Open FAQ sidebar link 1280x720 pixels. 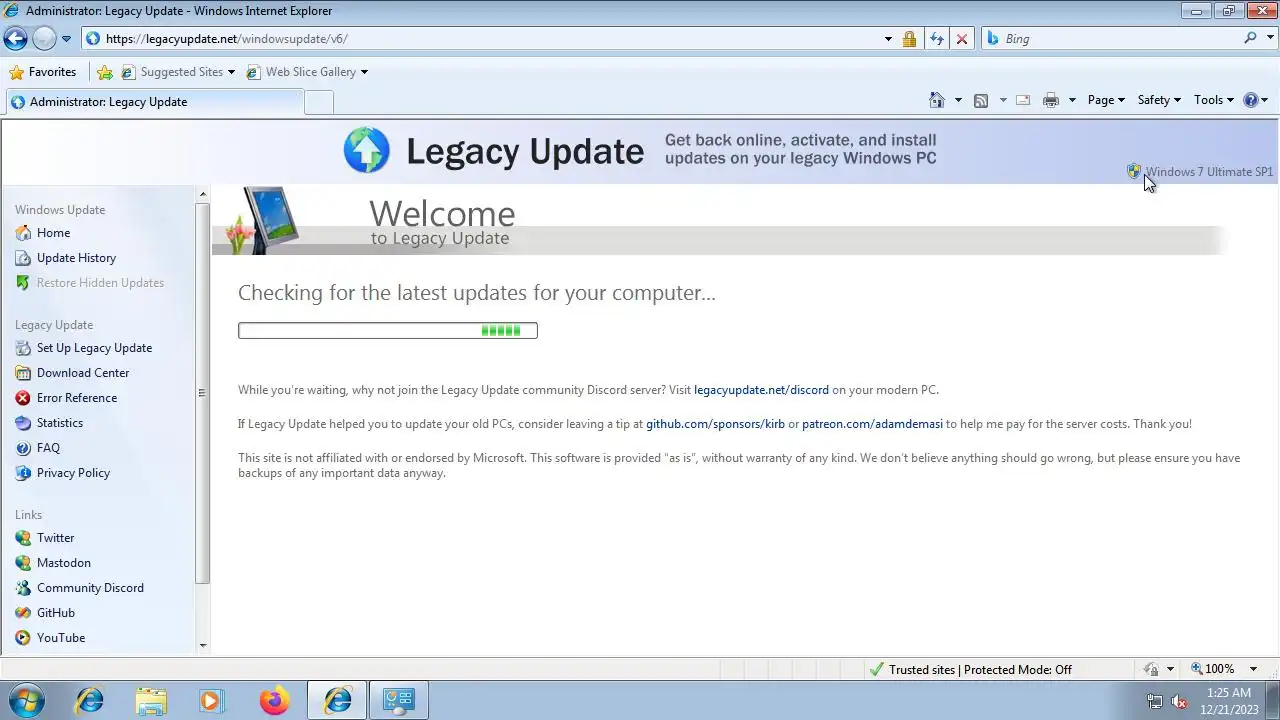click(48, 448)
